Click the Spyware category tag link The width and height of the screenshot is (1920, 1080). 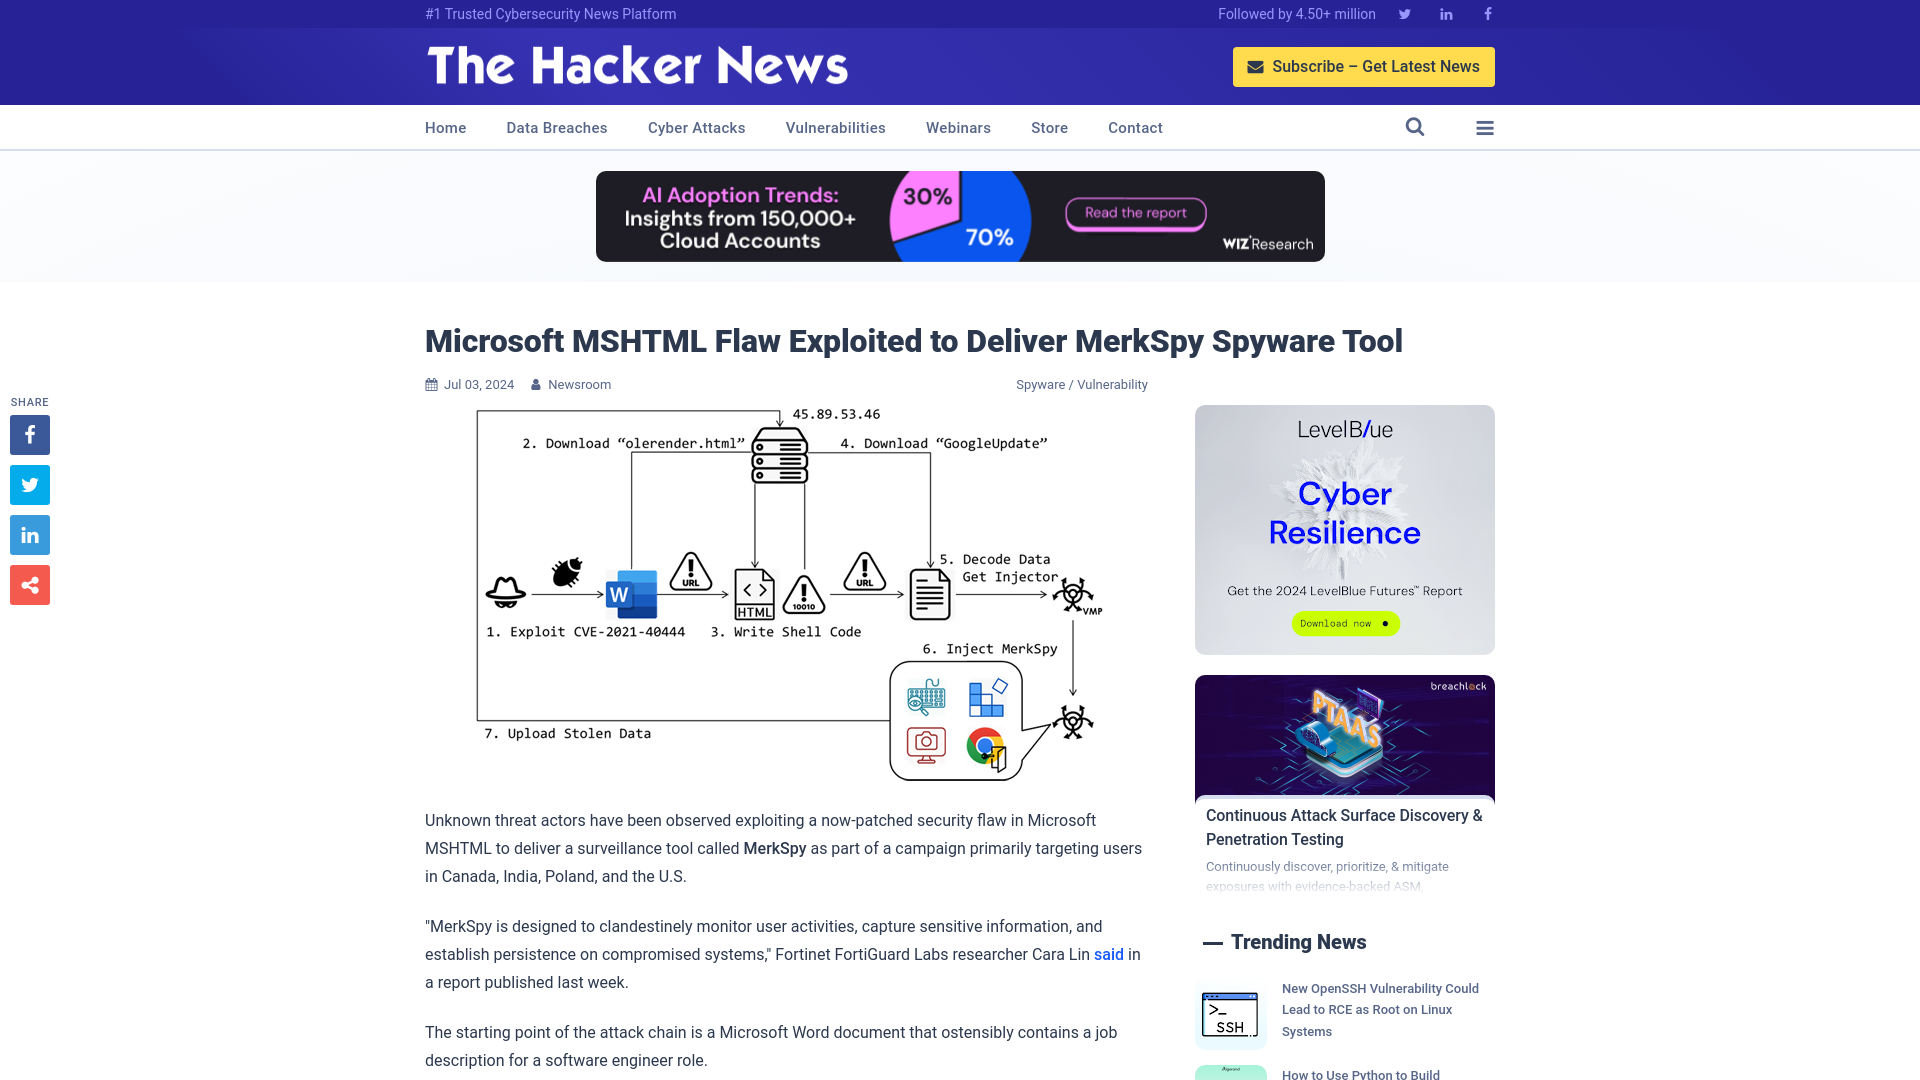tap(1040, 384)
